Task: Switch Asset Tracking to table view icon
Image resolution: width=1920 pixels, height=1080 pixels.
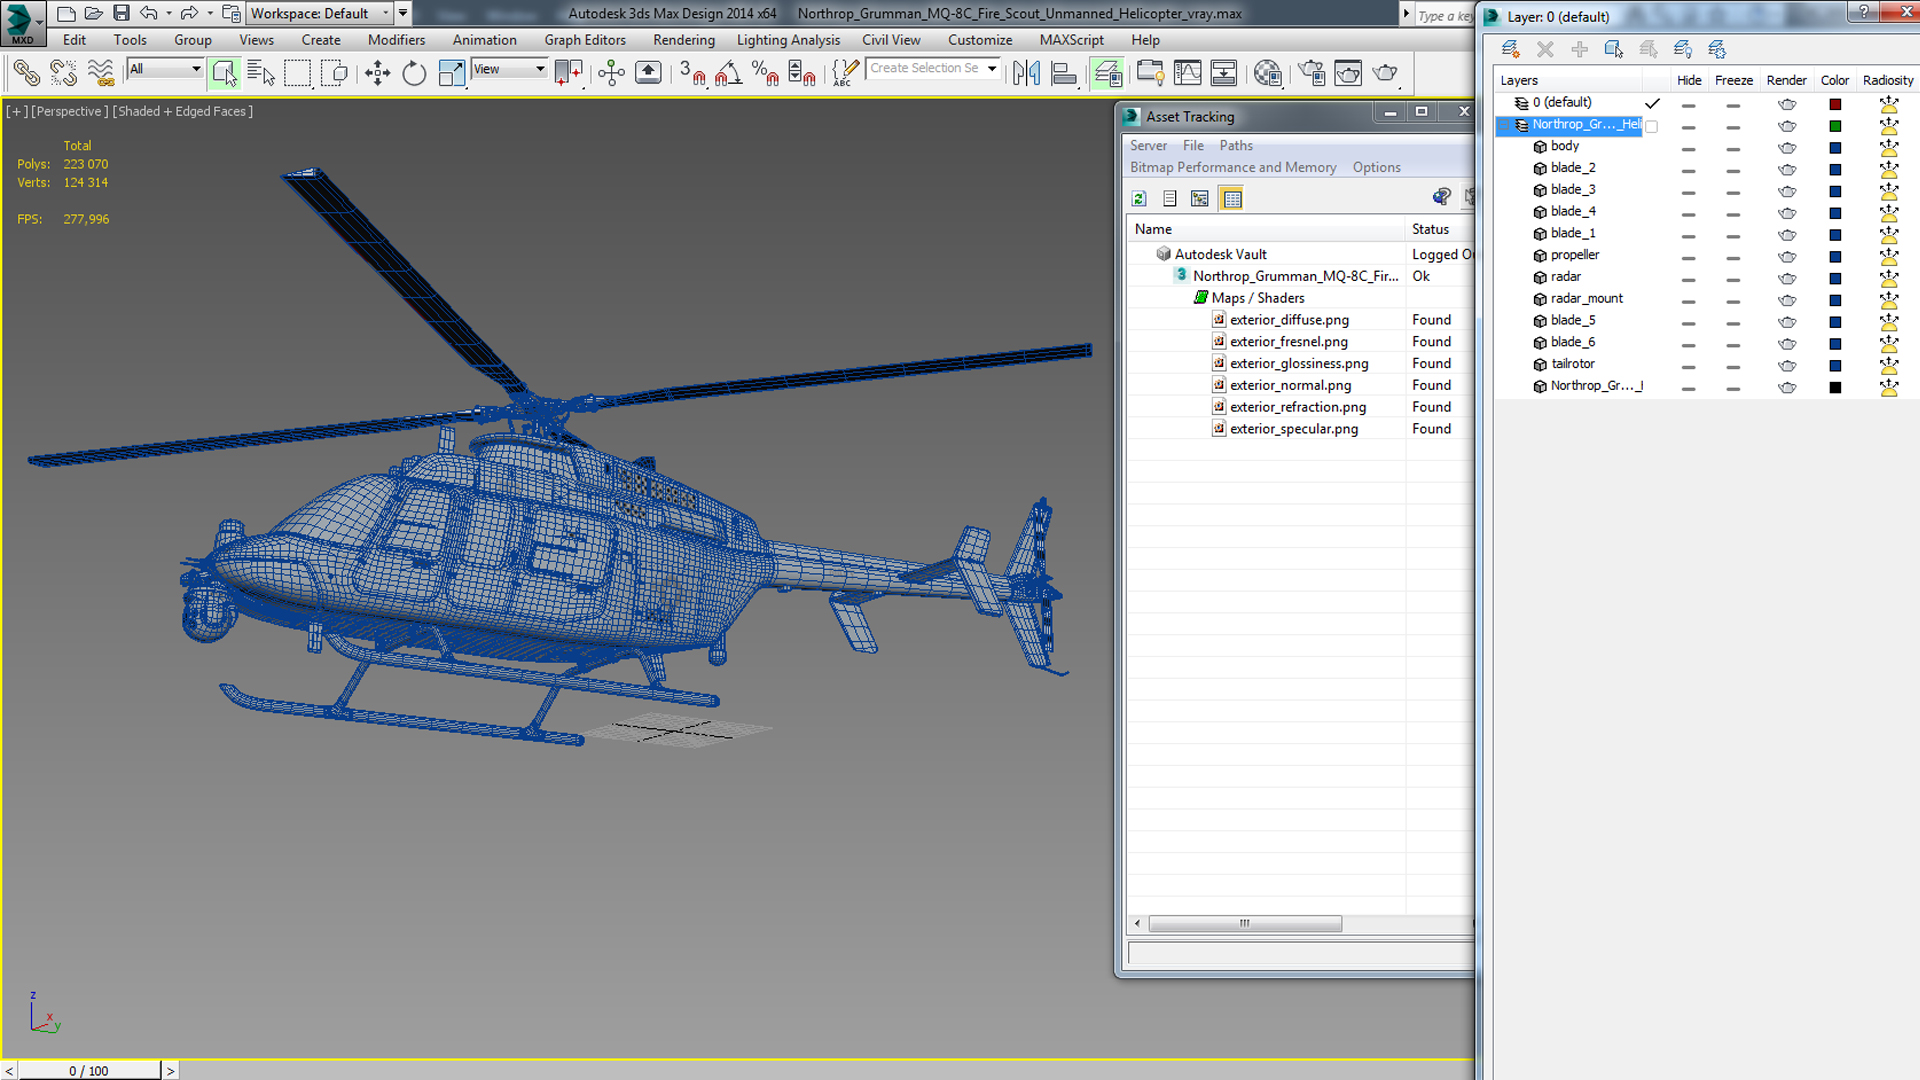Action: [1232, 198]
